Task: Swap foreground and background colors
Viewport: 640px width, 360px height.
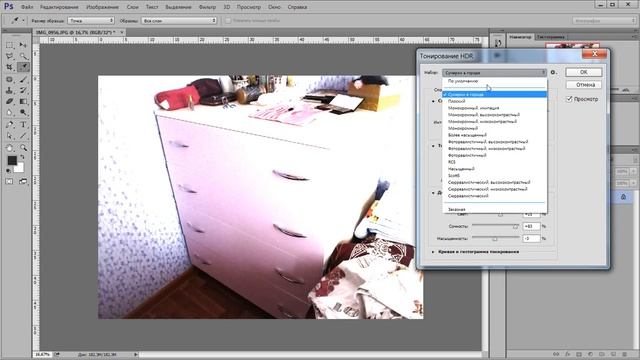Action: click(x=23, y=157)
